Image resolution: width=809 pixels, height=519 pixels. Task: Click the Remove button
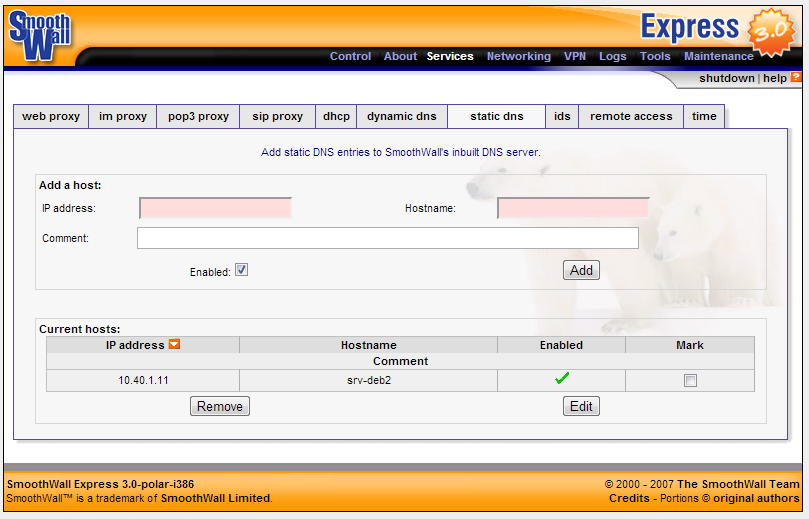(x=220, y=407)
